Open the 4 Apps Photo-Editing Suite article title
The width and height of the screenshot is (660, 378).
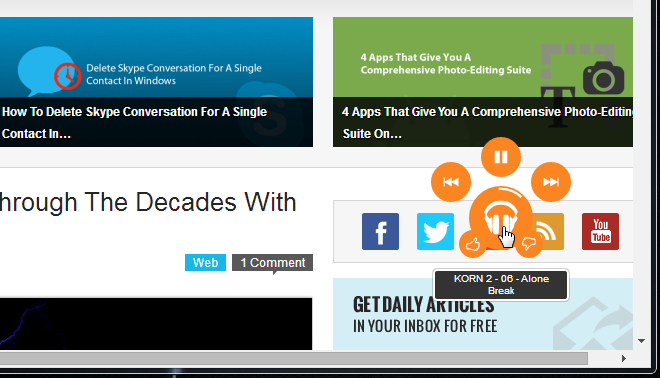[487, 122]
